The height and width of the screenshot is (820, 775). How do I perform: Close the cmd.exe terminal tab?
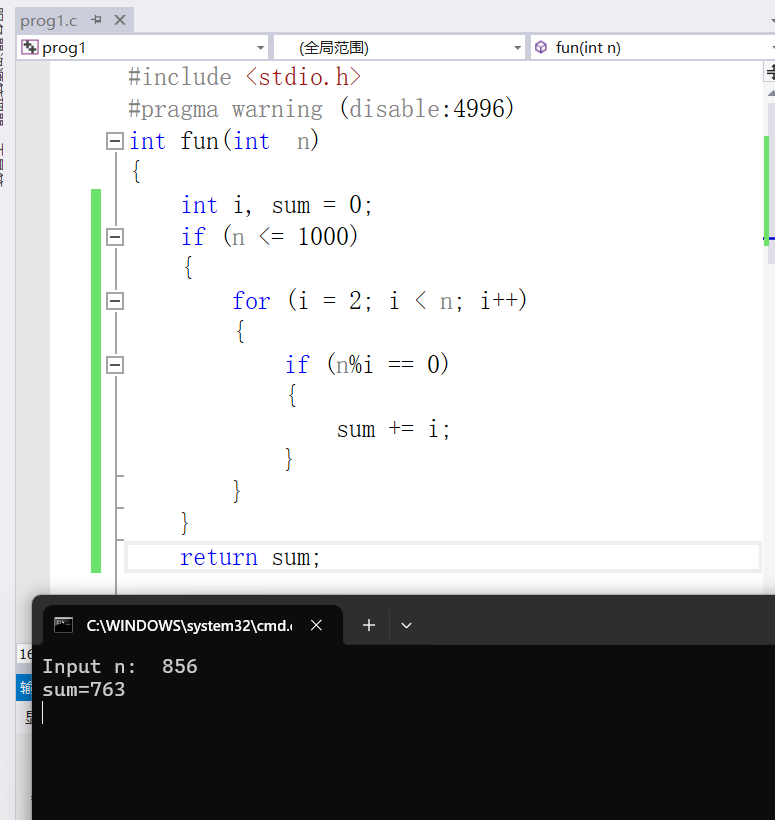[x=316, y=625]
